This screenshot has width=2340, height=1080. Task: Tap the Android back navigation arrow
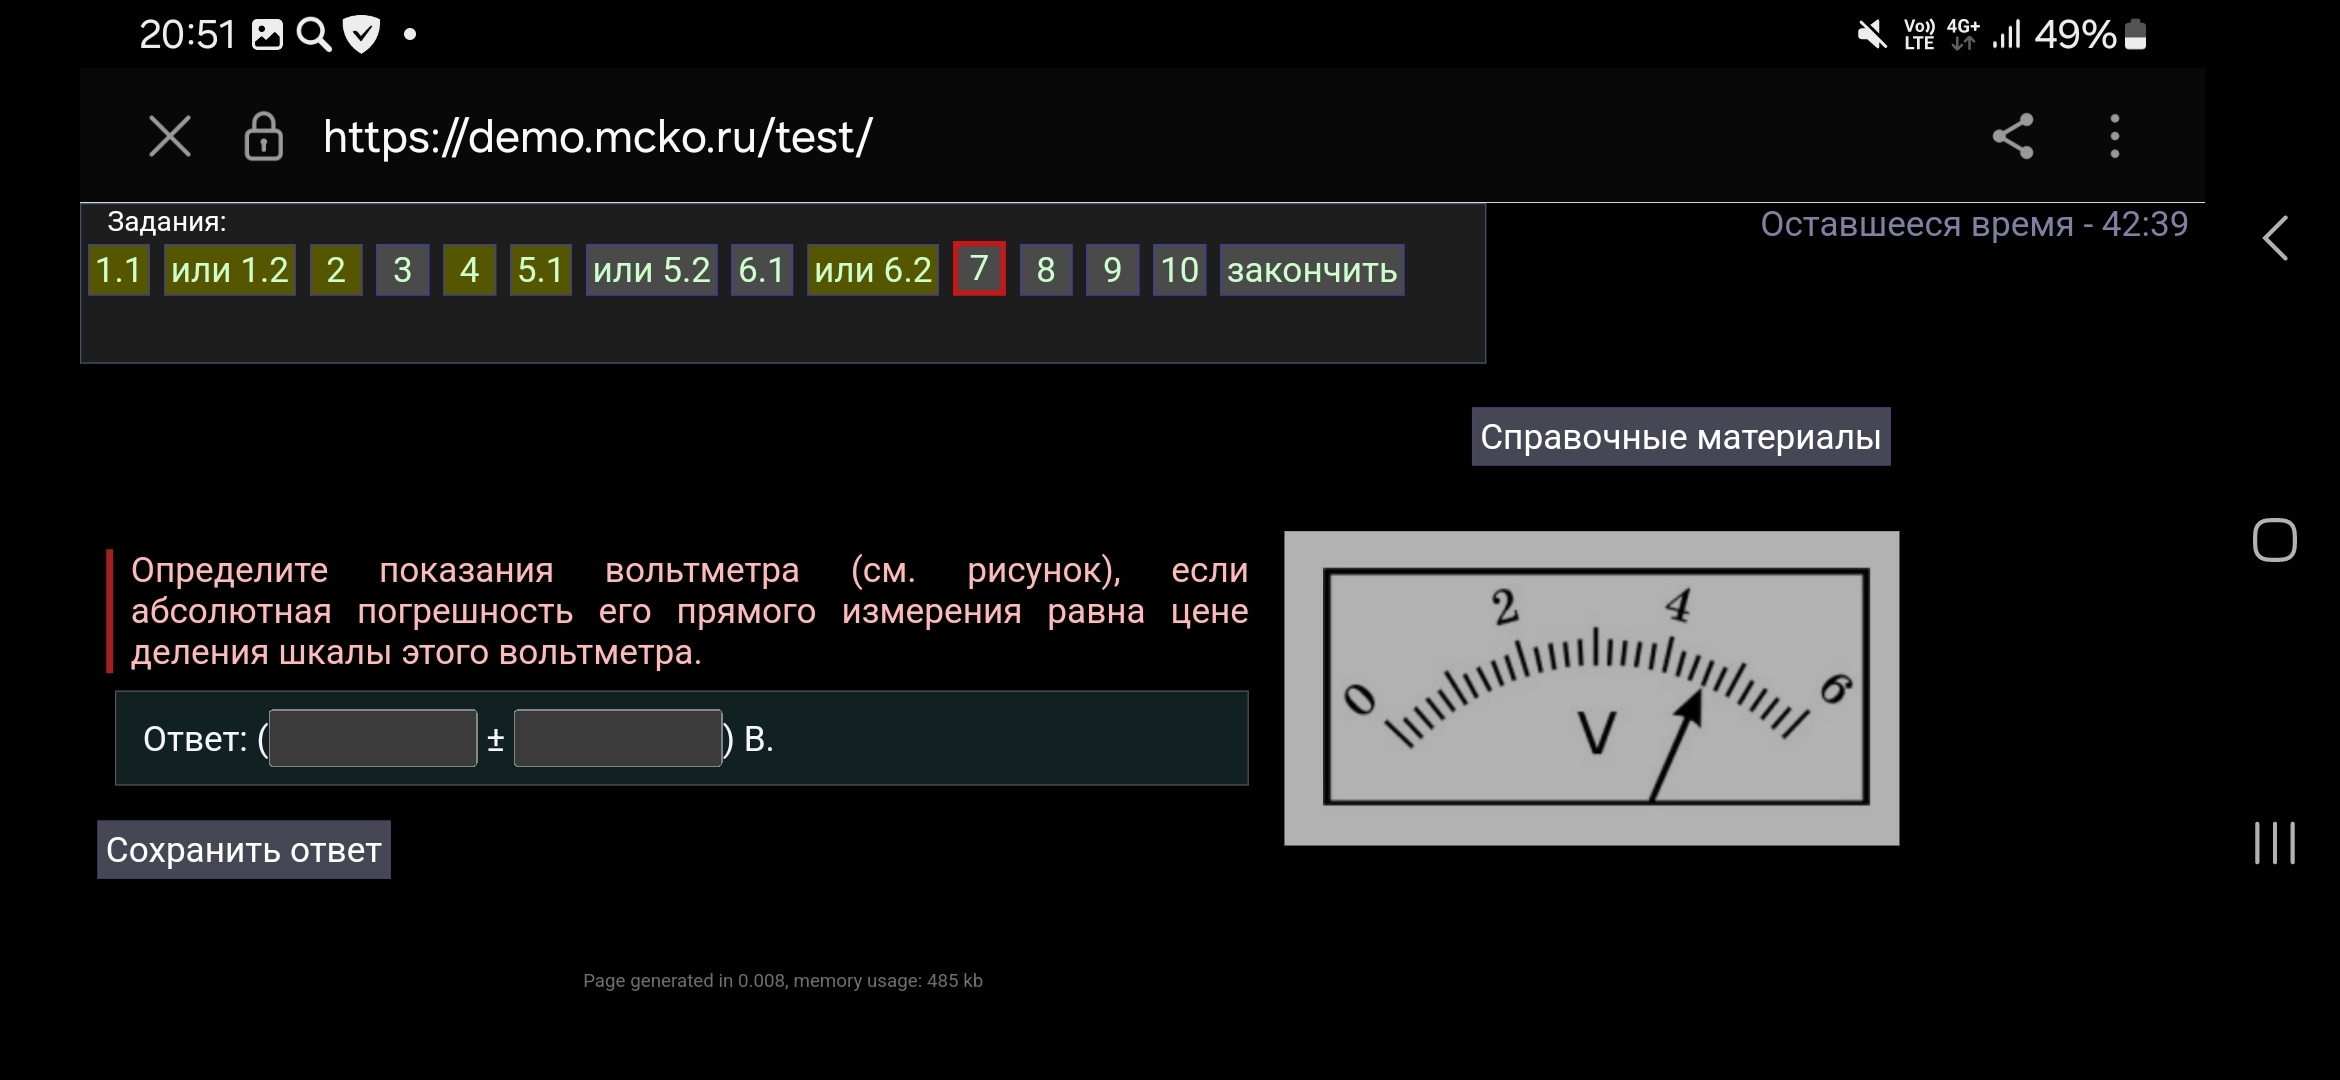(x=2275, y=238)
